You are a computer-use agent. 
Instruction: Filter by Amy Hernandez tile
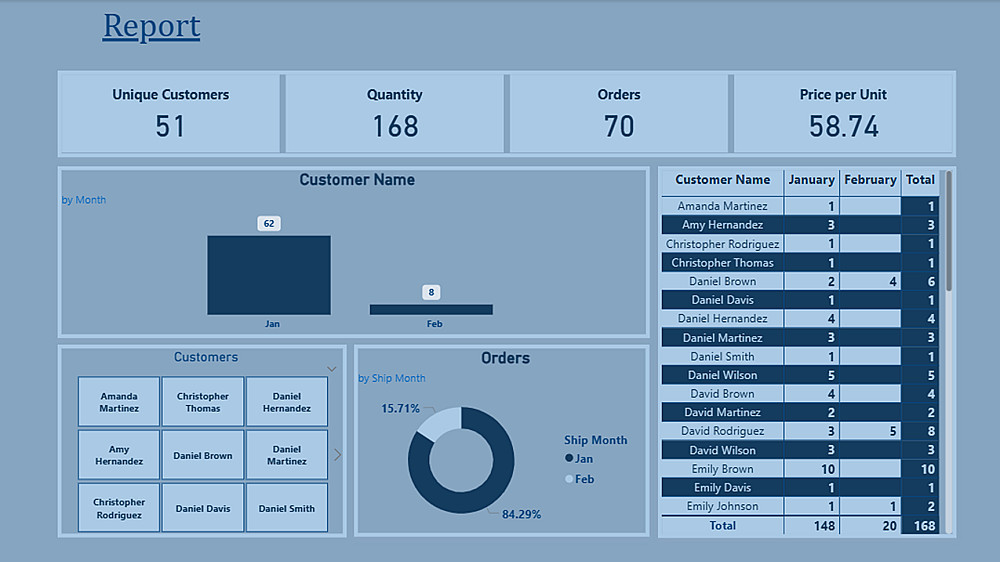(x=119, y=455)
